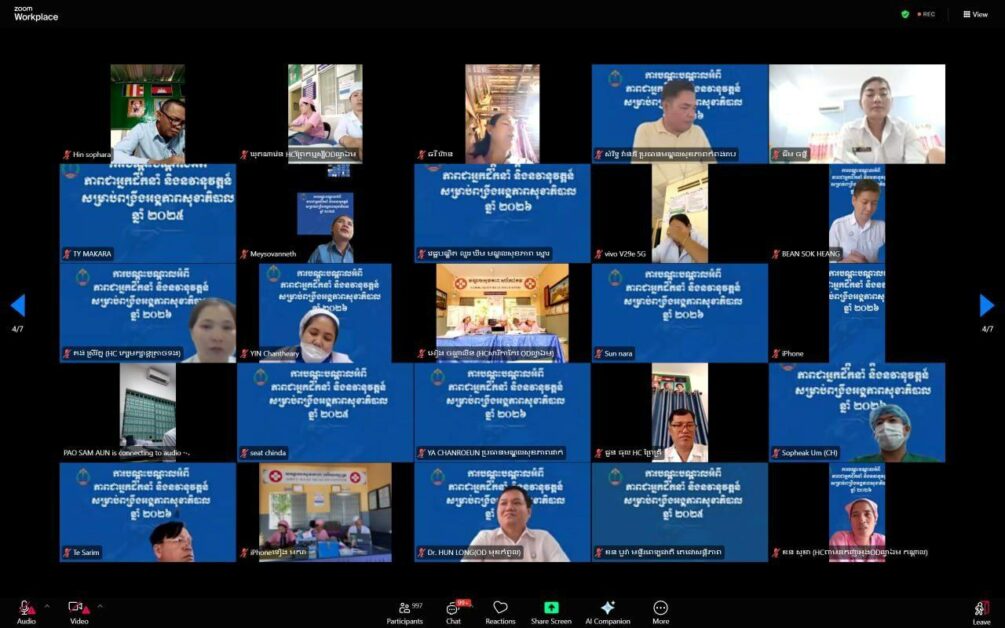Open the View layout menu

[x=975, y=14]
